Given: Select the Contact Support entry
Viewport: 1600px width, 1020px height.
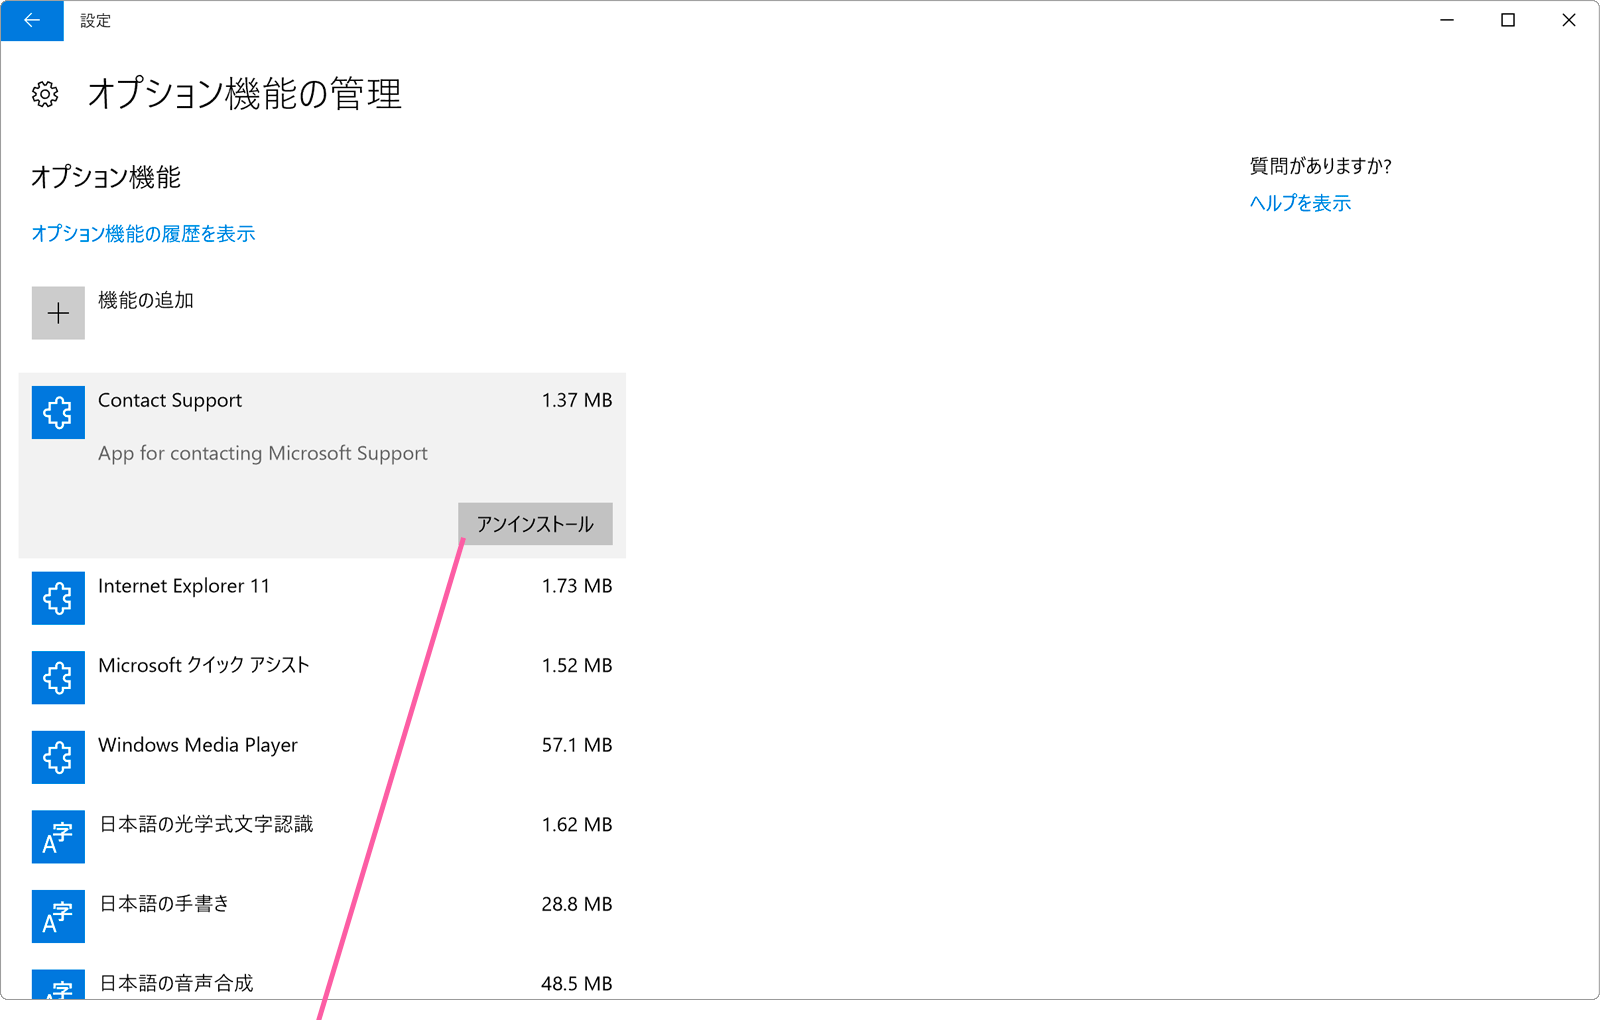Looking at the screenshot, I should (322, 466).
